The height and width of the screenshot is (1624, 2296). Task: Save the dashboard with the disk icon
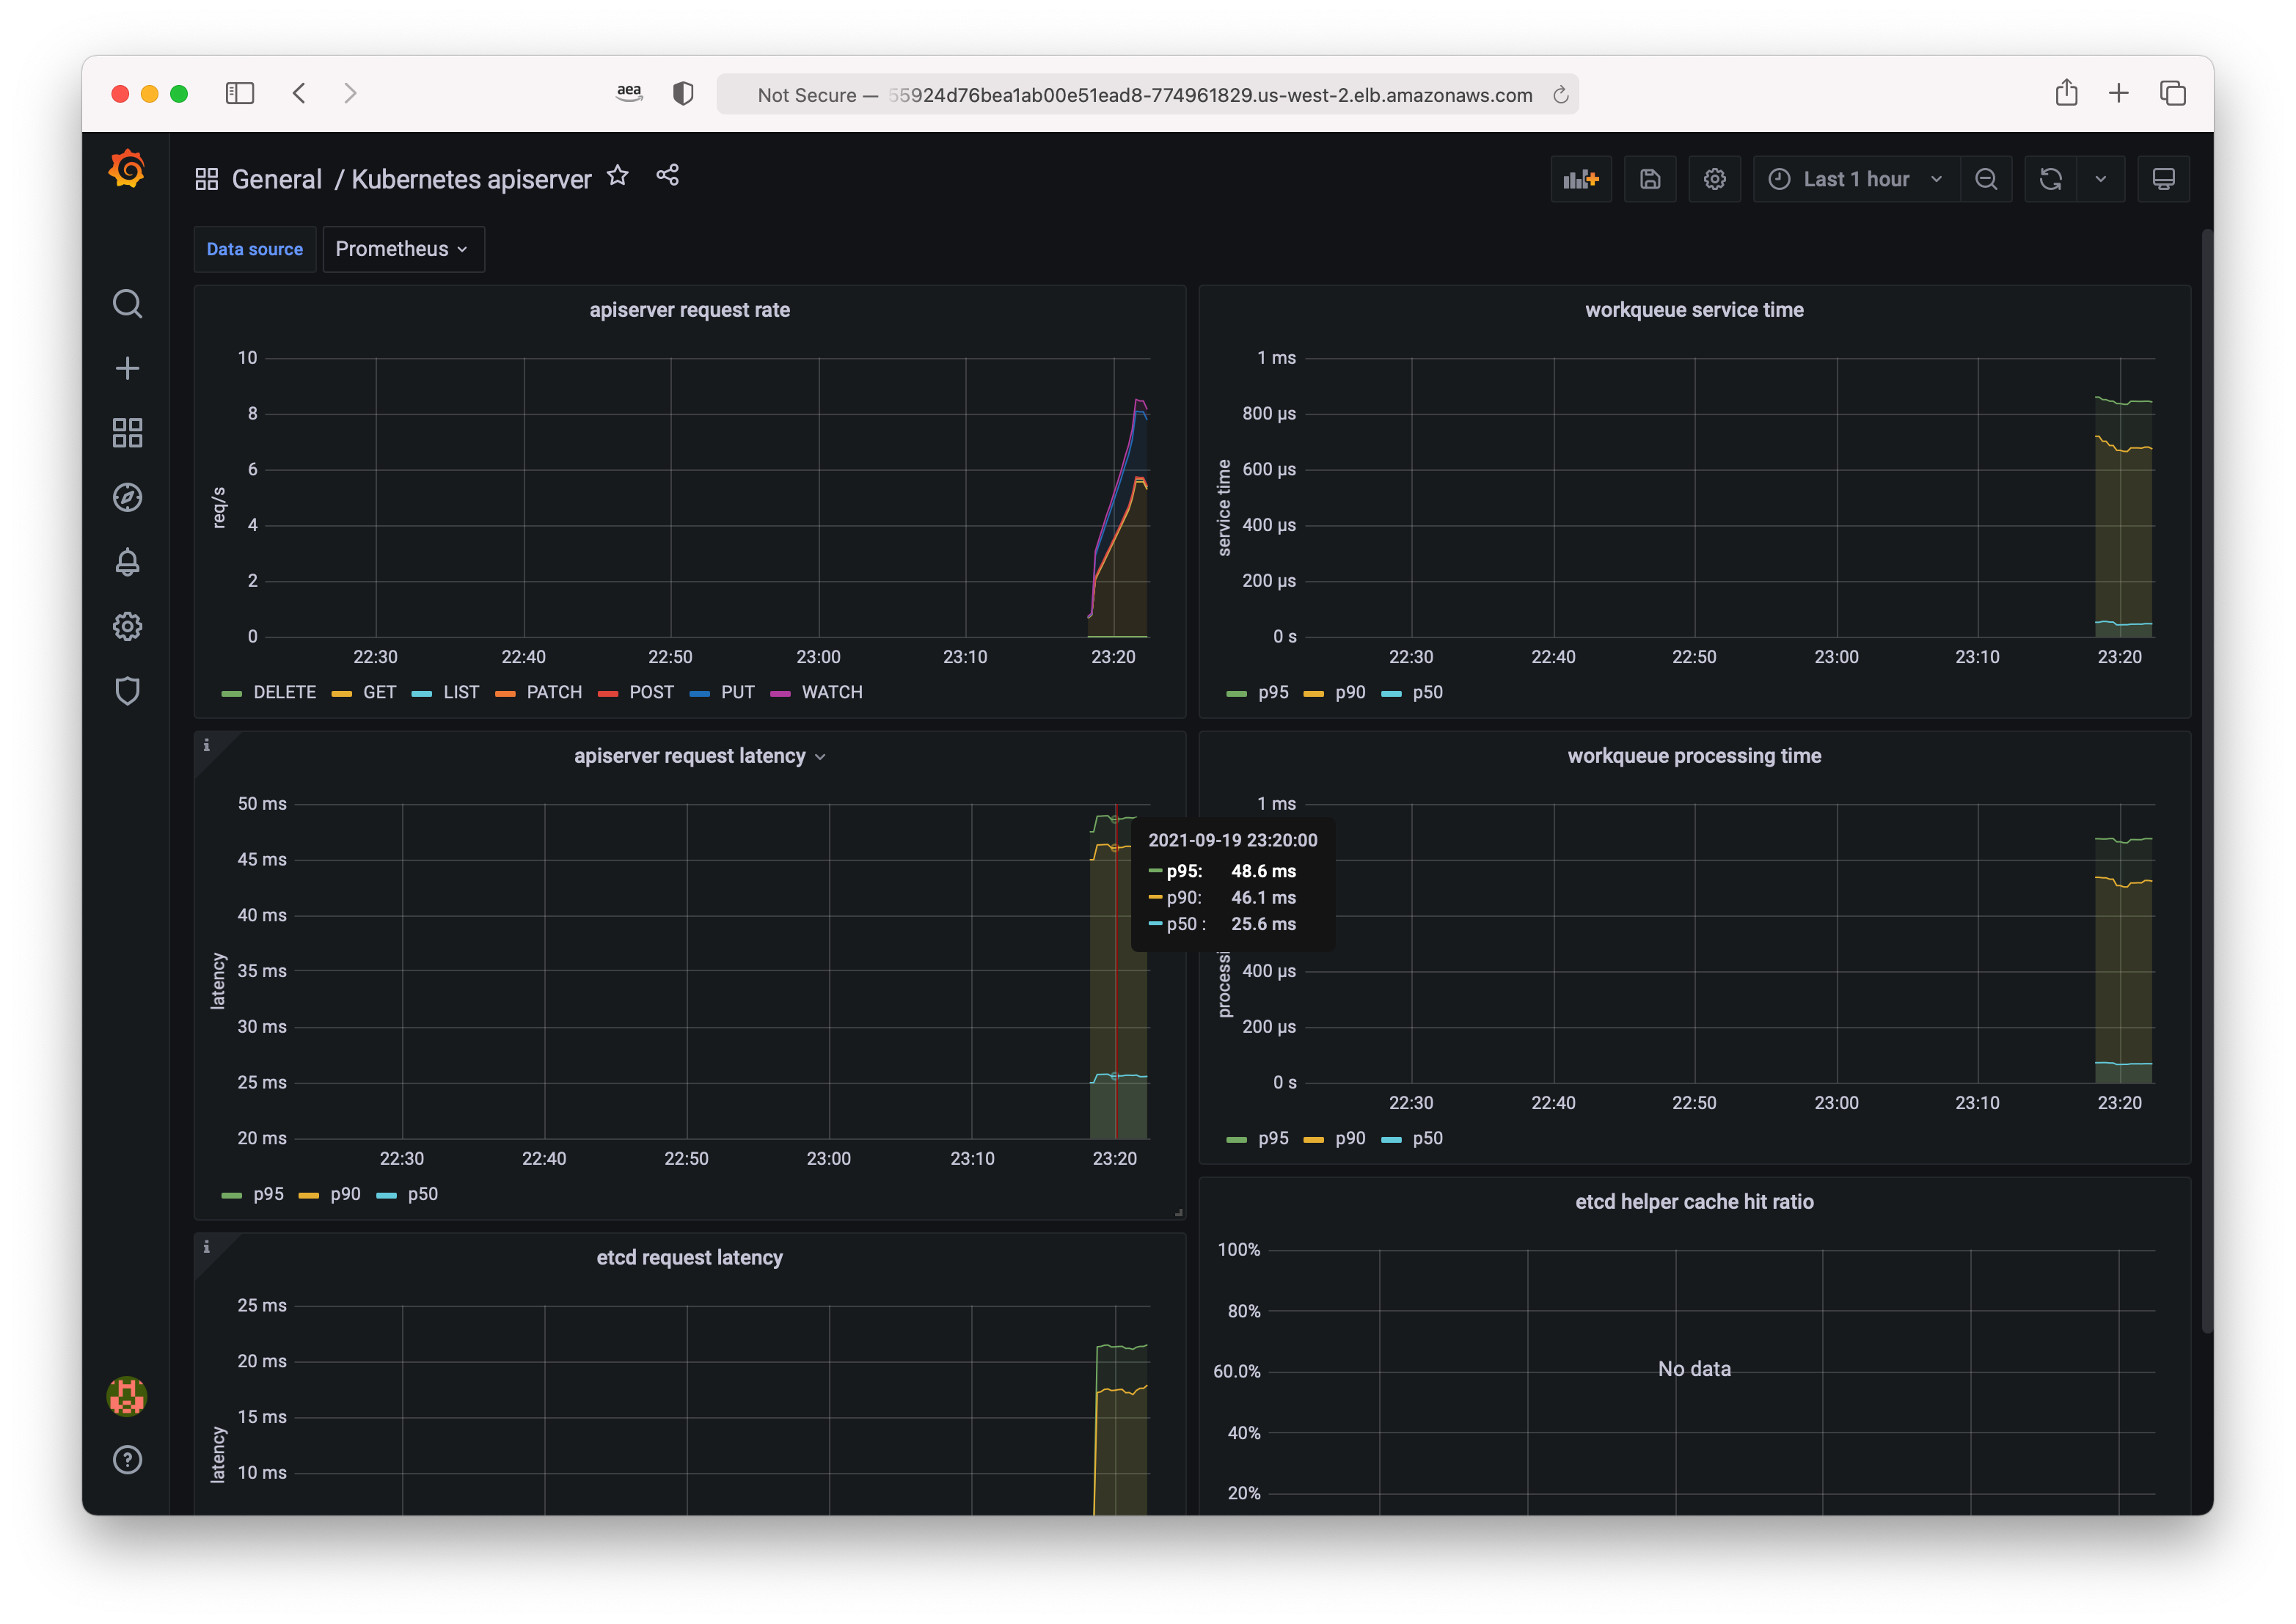pos(1650,179)
